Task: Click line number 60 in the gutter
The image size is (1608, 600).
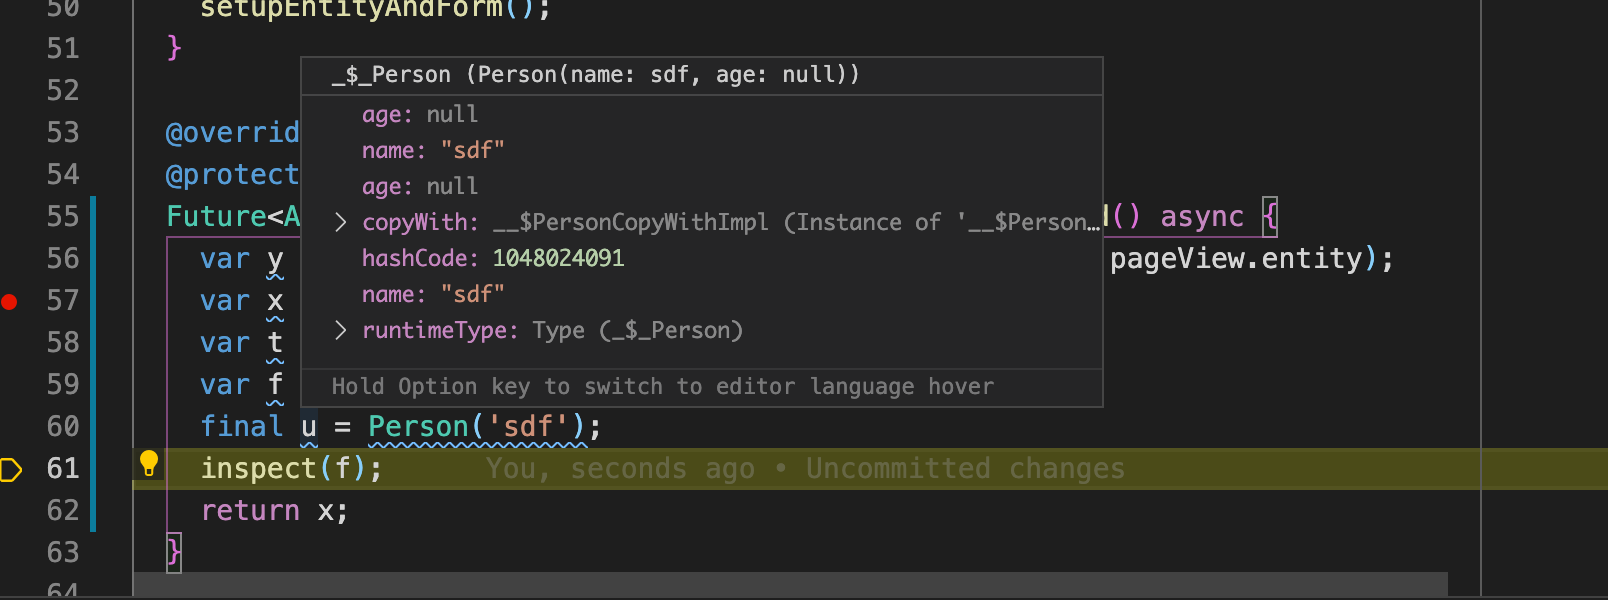Action: tap(63, 427)
